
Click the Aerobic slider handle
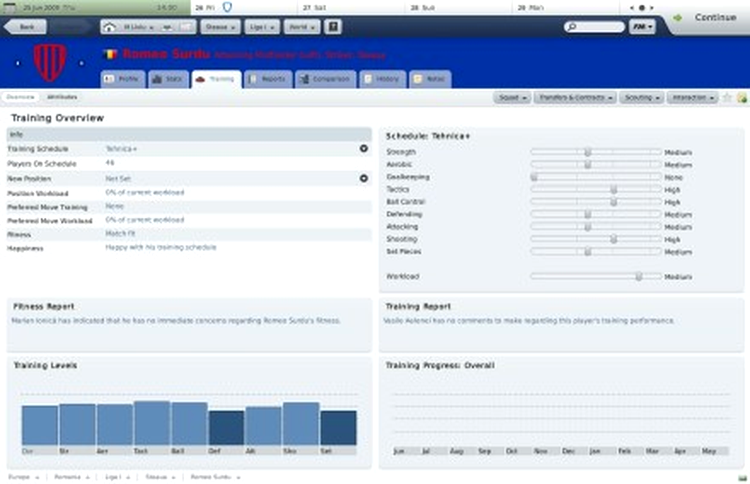pyautogui.click(x=588, y=165)
